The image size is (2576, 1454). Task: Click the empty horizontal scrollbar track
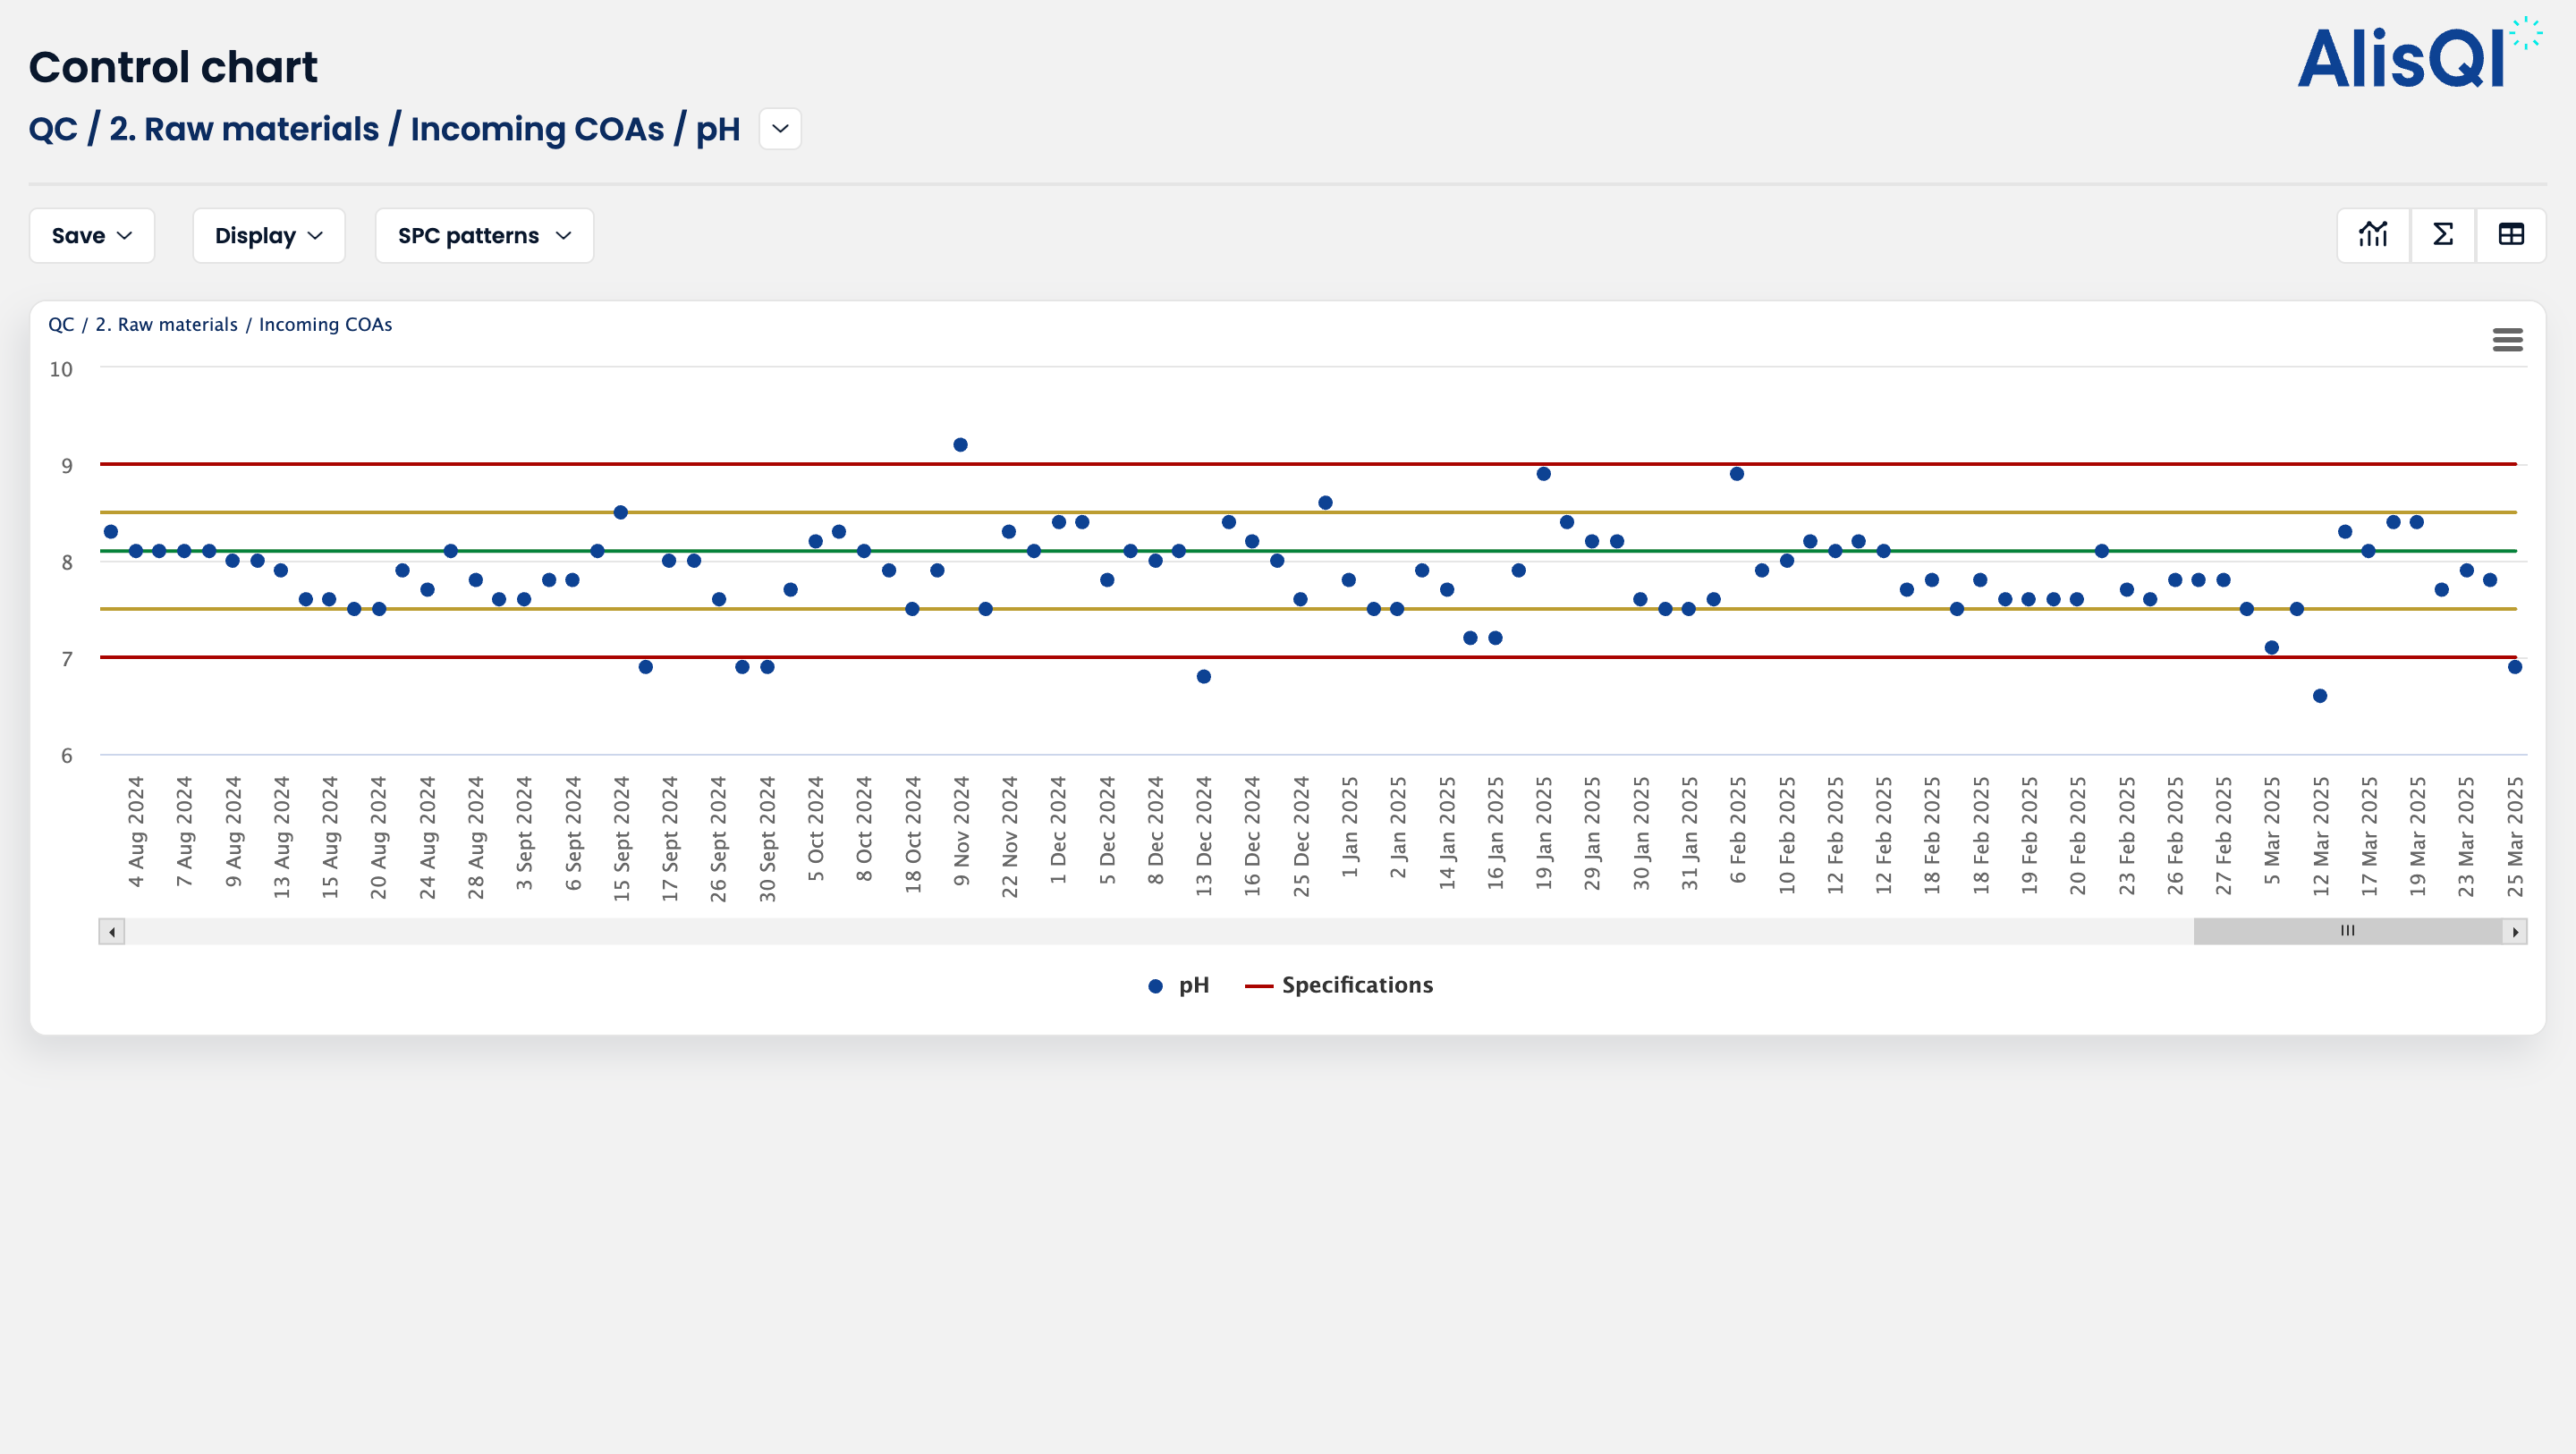(1159, 932)
